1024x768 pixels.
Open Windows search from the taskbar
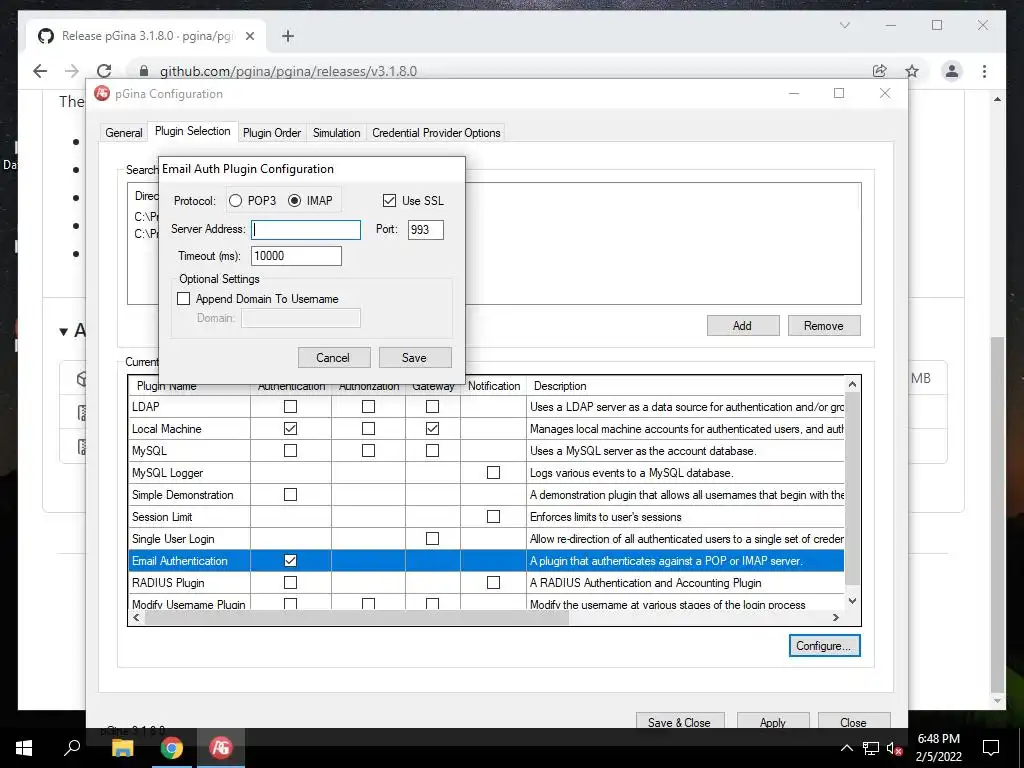(72, 748)
